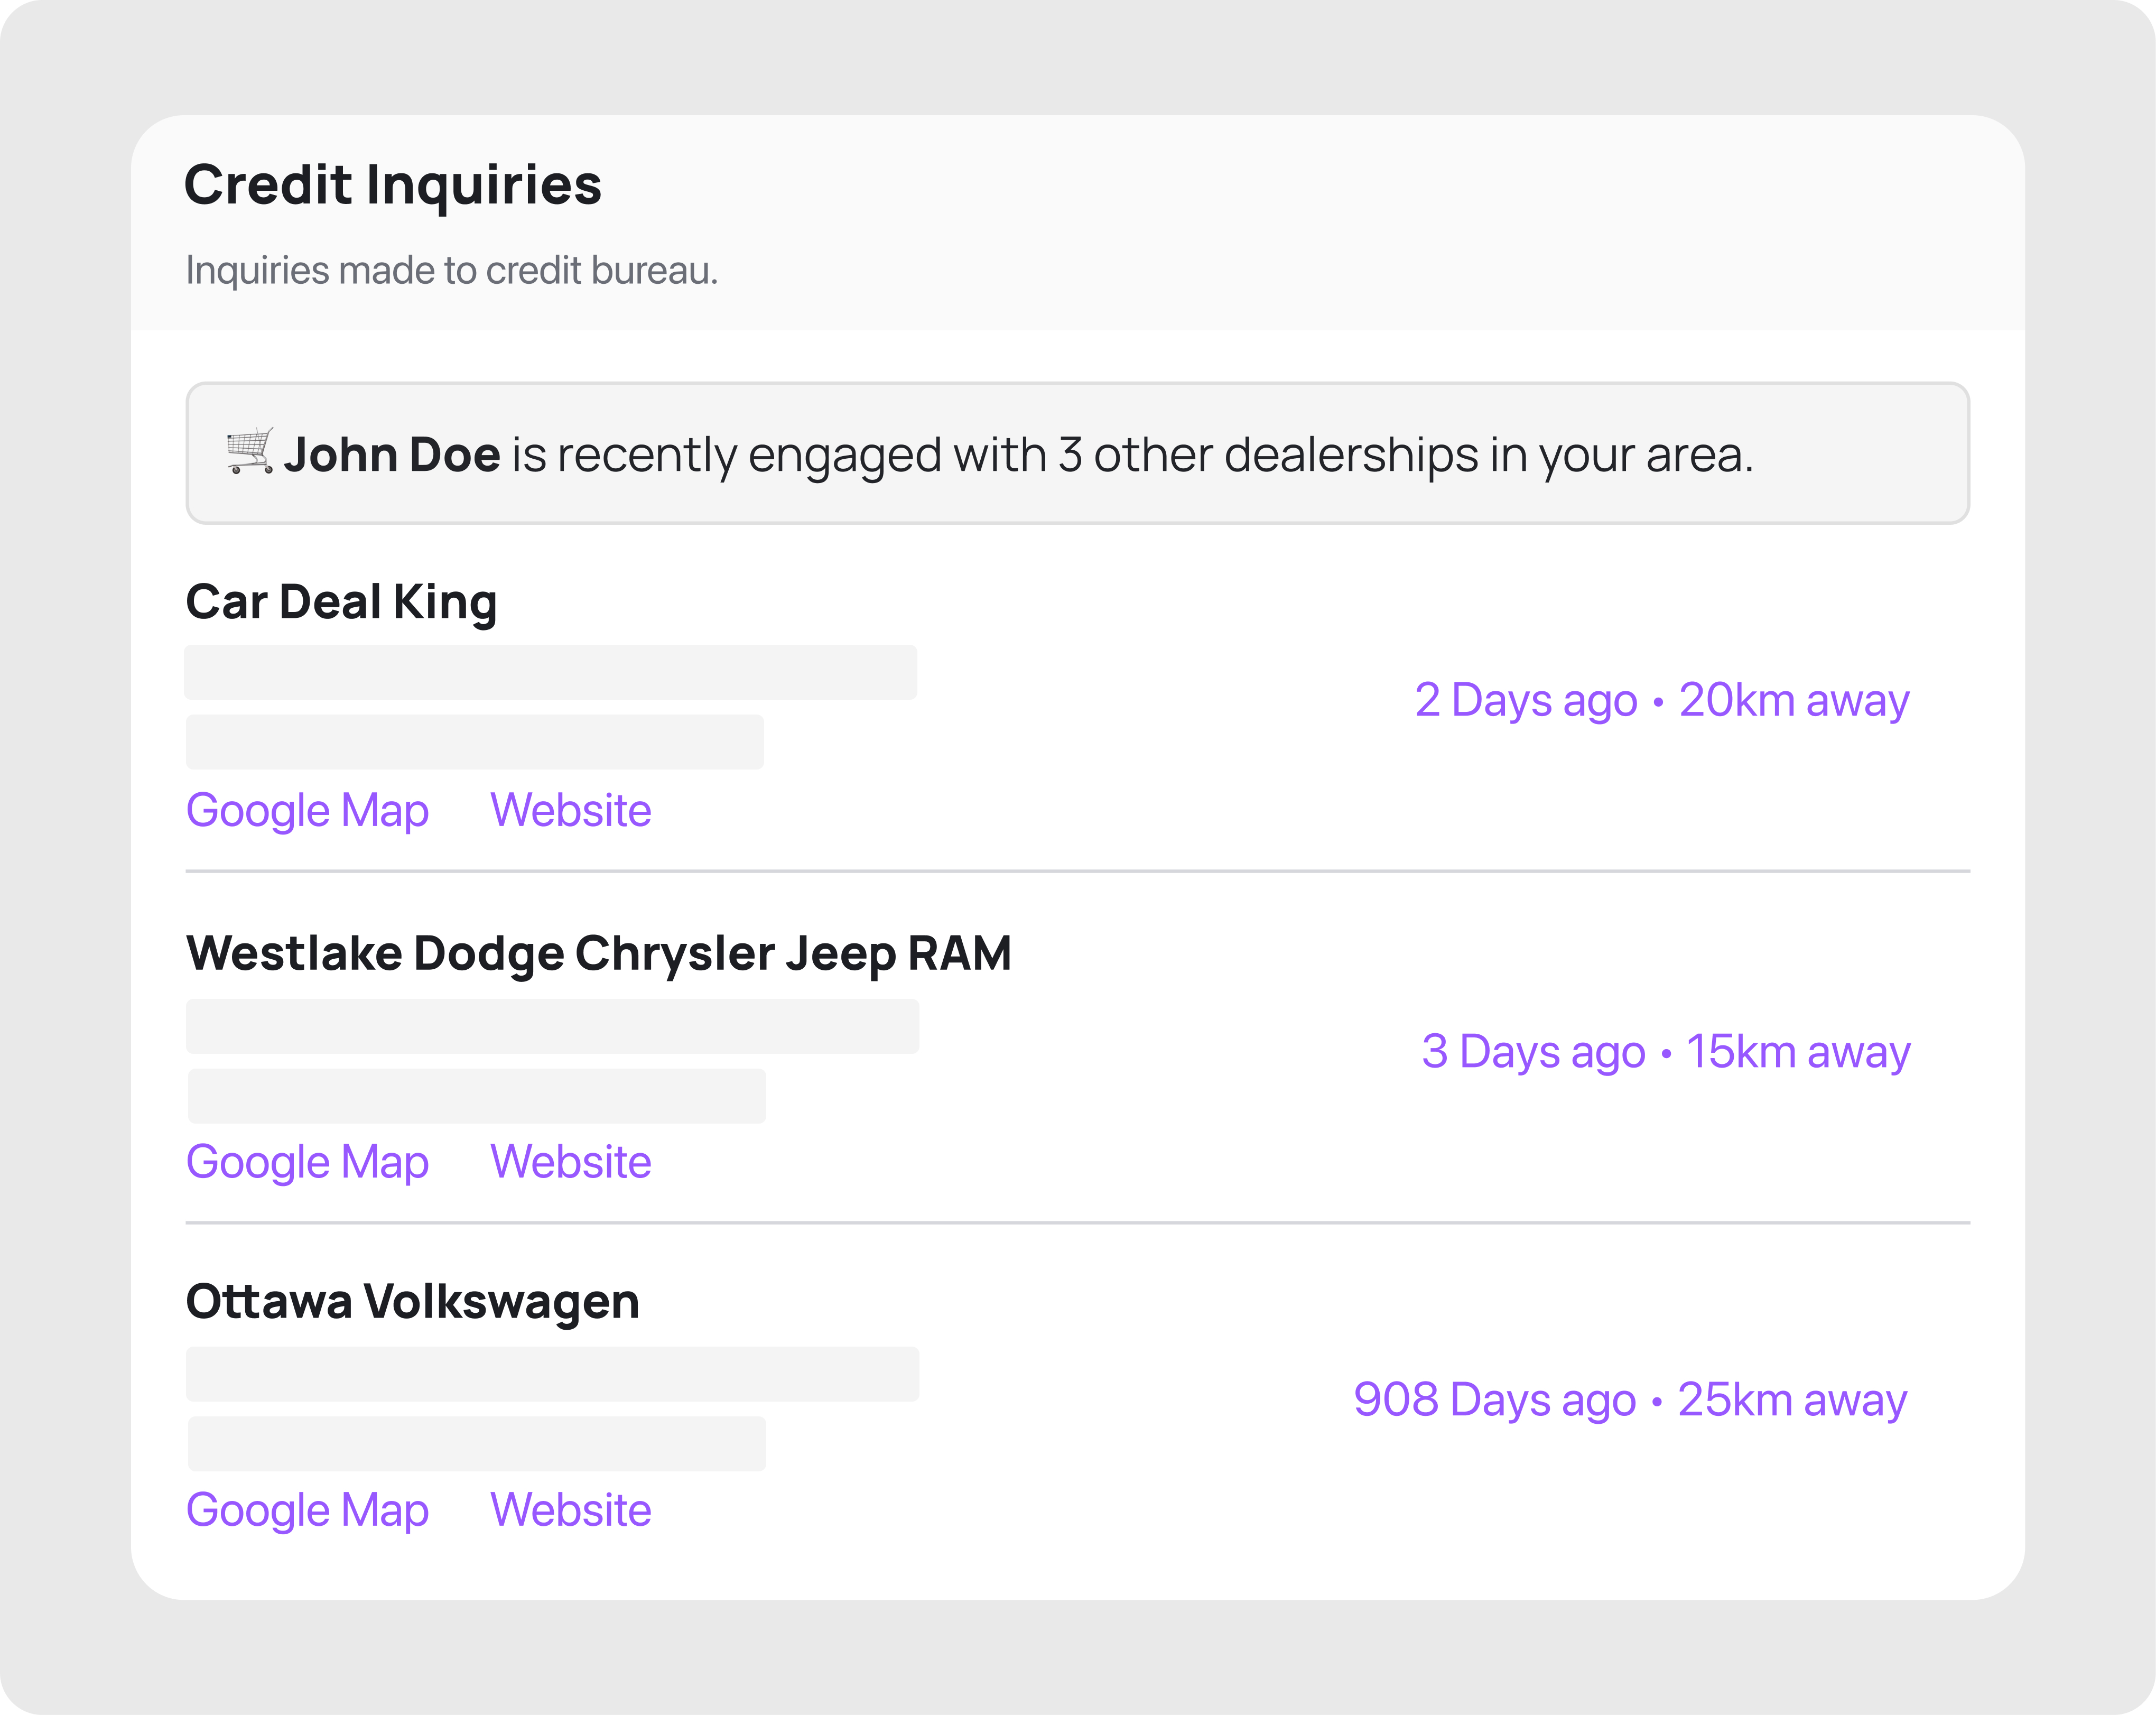Open the Website link for Westlake Dodge
This screenshot has width=2156, height=1715.
(570, 1162)
